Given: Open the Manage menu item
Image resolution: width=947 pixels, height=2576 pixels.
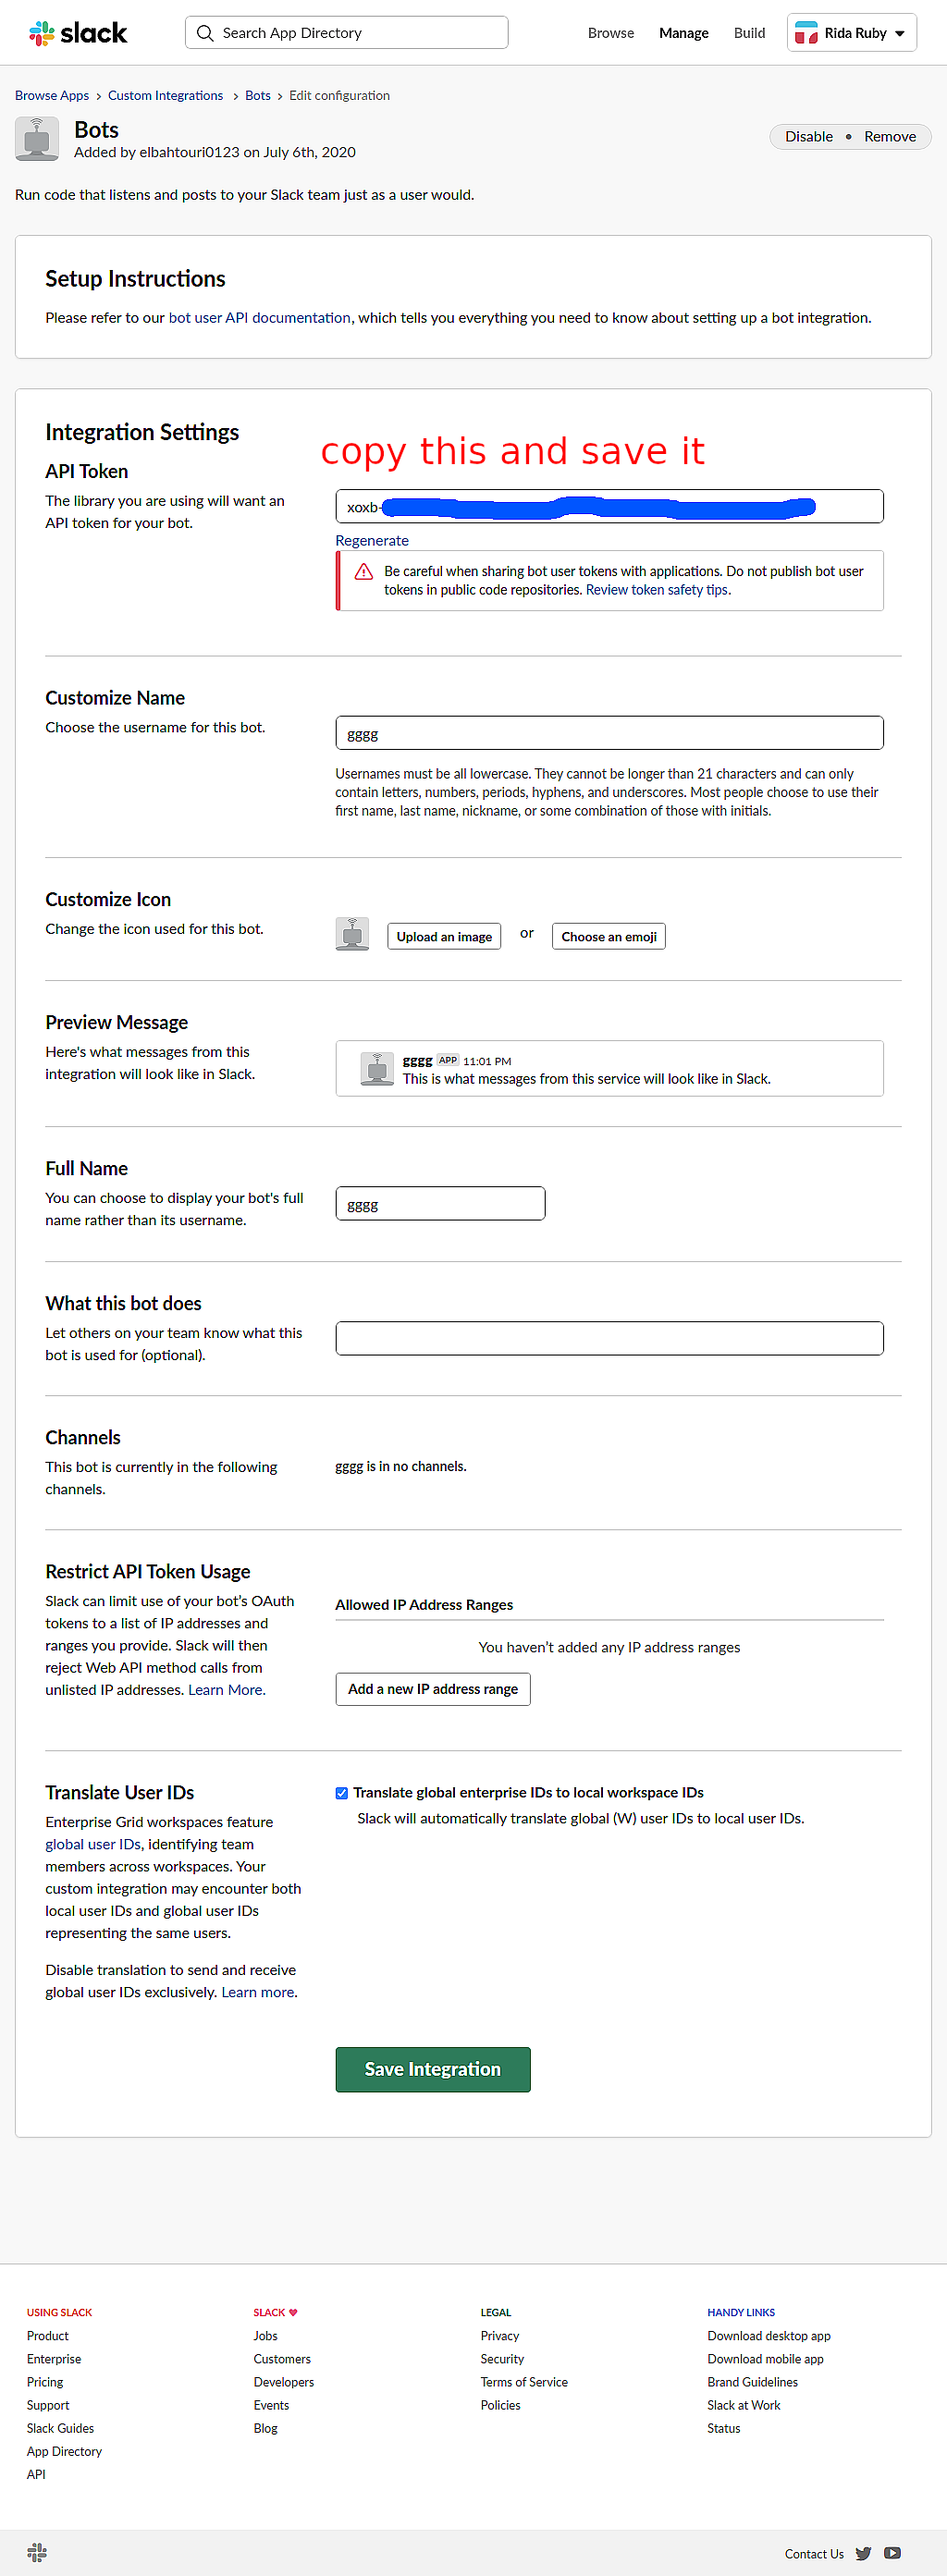Looking at the screenshot, I should (x=684, y=33).
